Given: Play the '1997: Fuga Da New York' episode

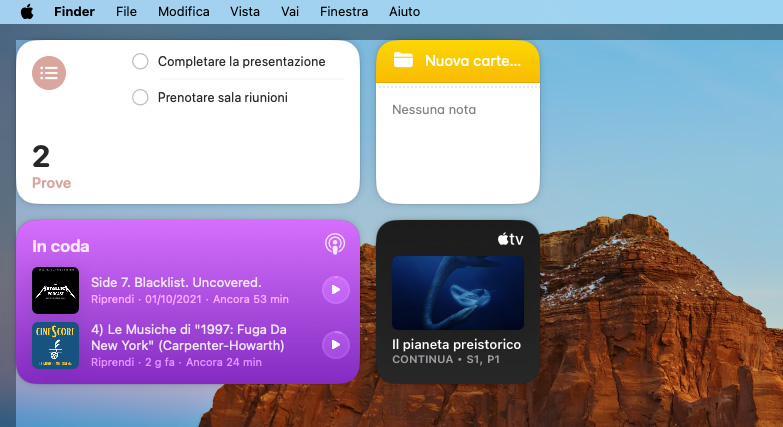Looking at the screenshot, I should tap(336, 345).
